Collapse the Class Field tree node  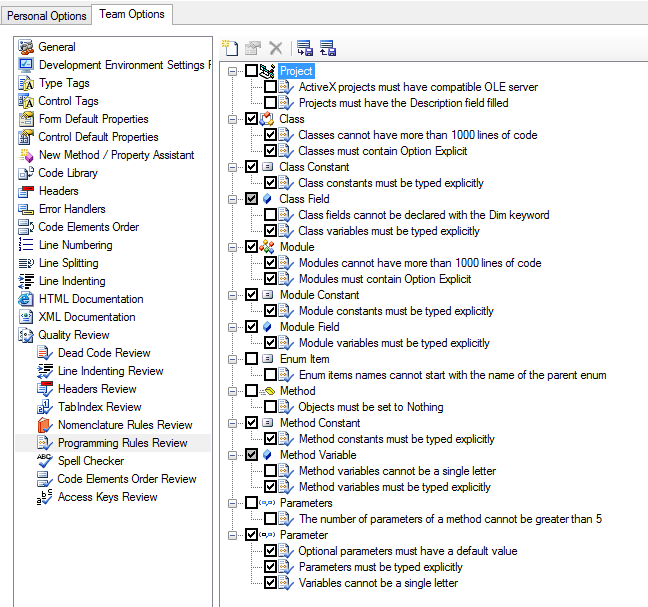[x=233, y=200]
